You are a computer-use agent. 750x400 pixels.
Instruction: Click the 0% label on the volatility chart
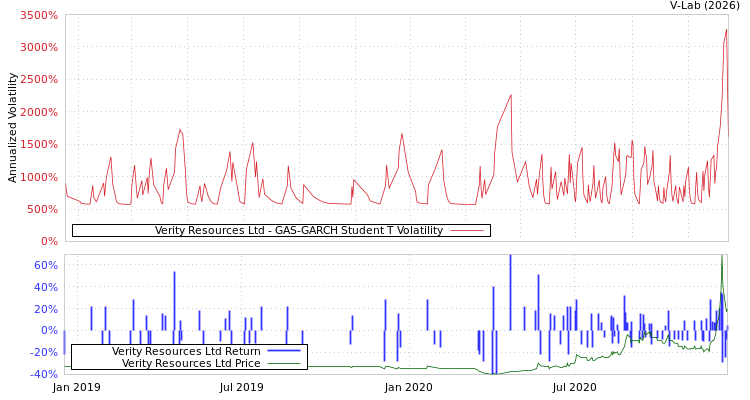[49, 241]
